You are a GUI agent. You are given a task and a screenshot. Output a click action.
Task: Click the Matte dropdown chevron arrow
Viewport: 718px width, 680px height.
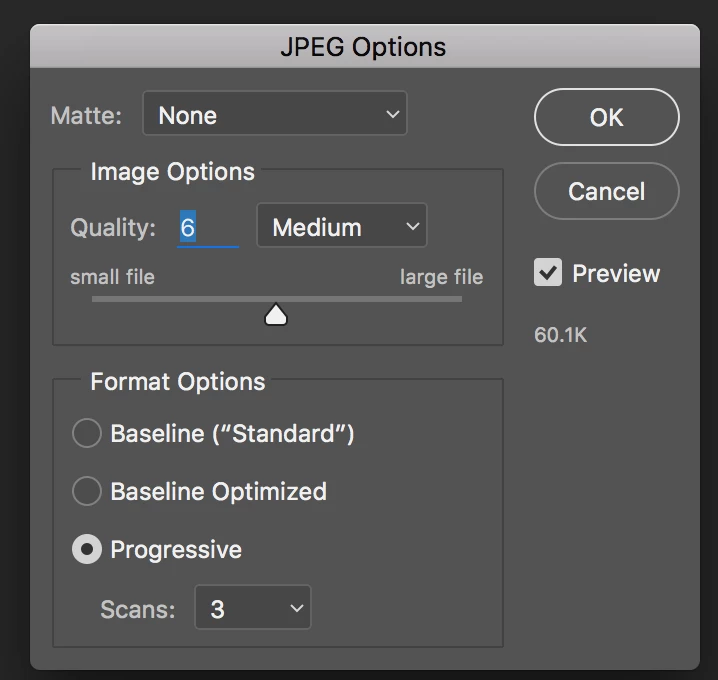coord(392,115)
